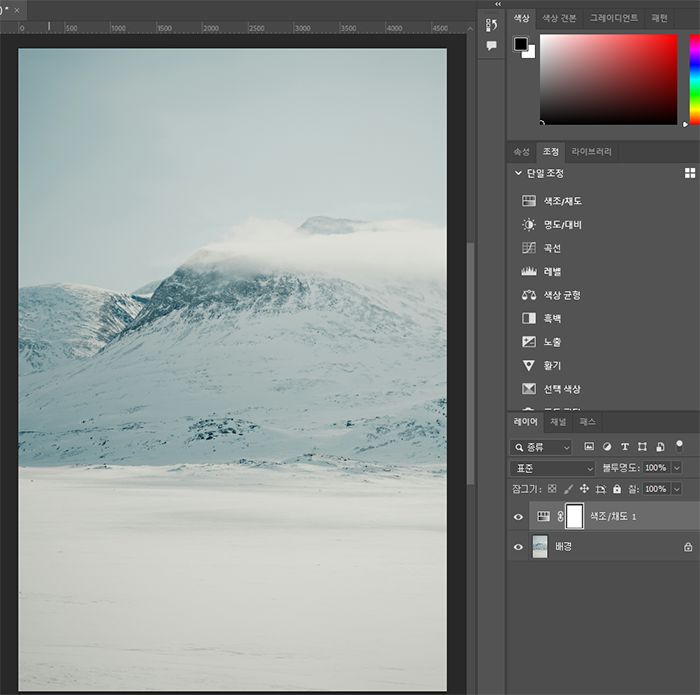Switch to the 라이브러리 tab
The width and height of the screenshot is (700, 695).
click(x=591, y=151)
